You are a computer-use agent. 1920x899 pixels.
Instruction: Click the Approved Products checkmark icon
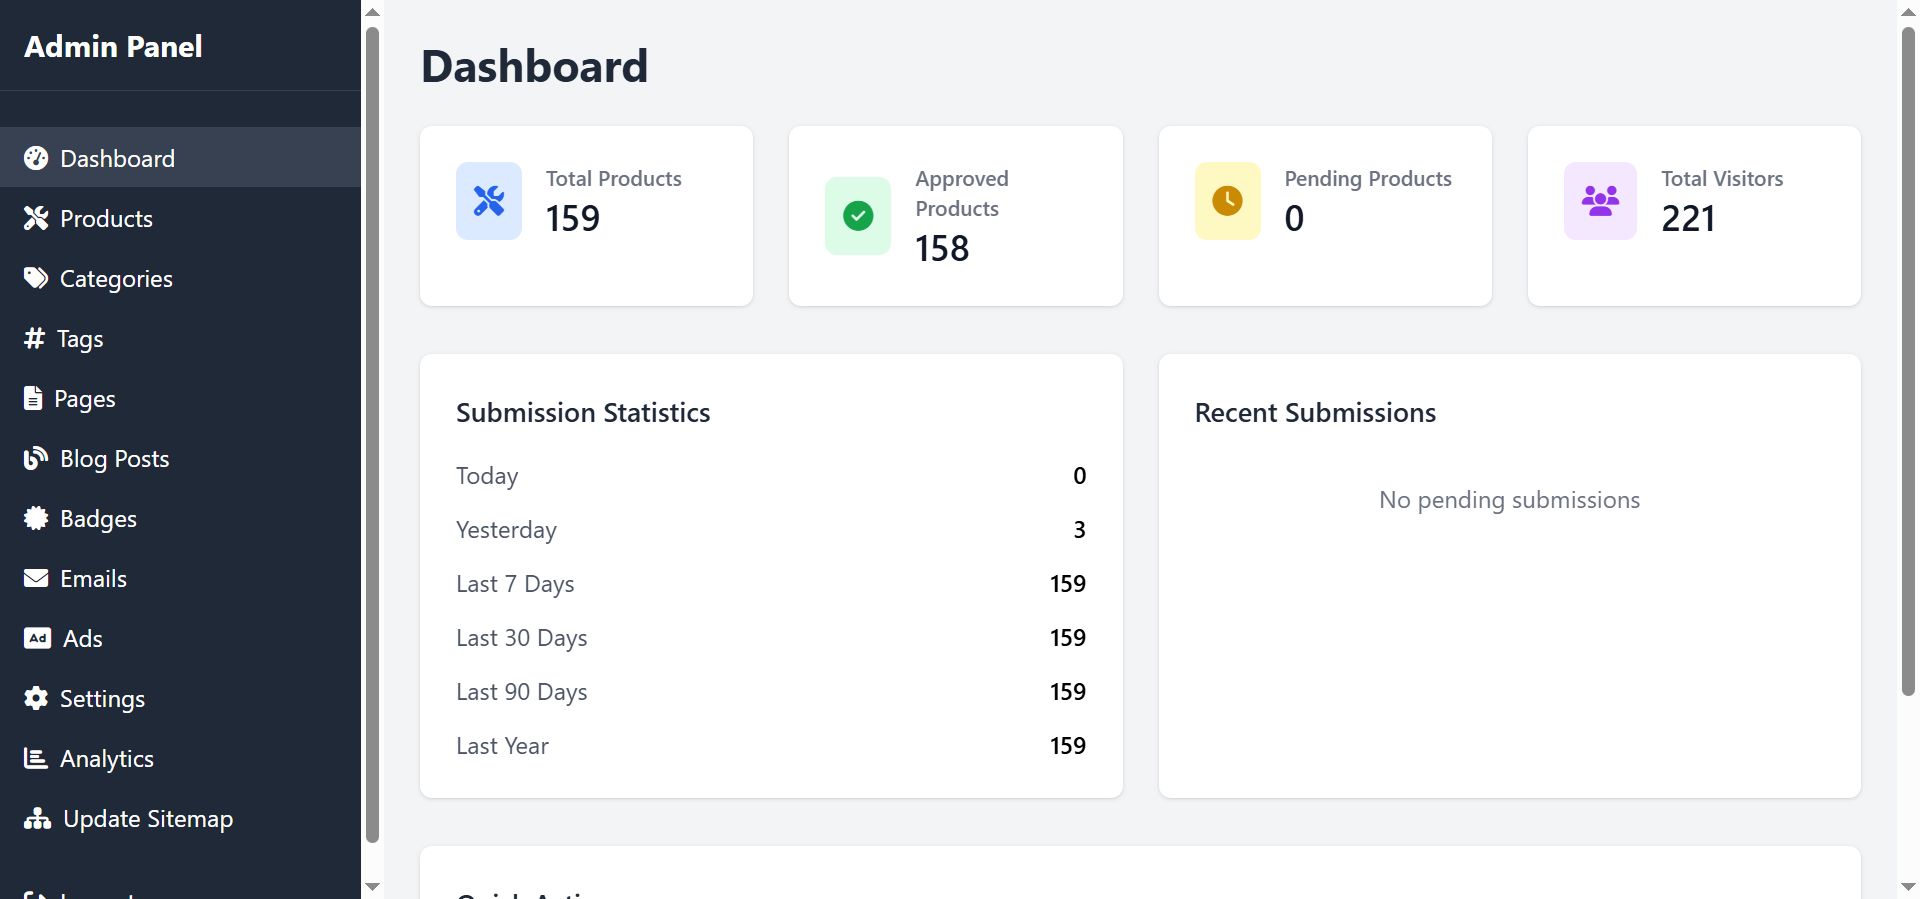tap(858, 216)
